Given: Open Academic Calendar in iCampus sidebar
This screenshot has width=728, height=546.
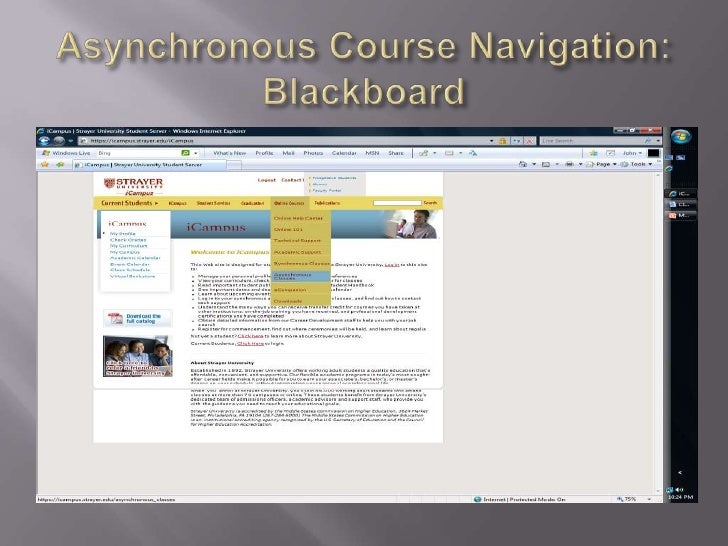Looking at the screenshot, I should (x=135, y=258).
